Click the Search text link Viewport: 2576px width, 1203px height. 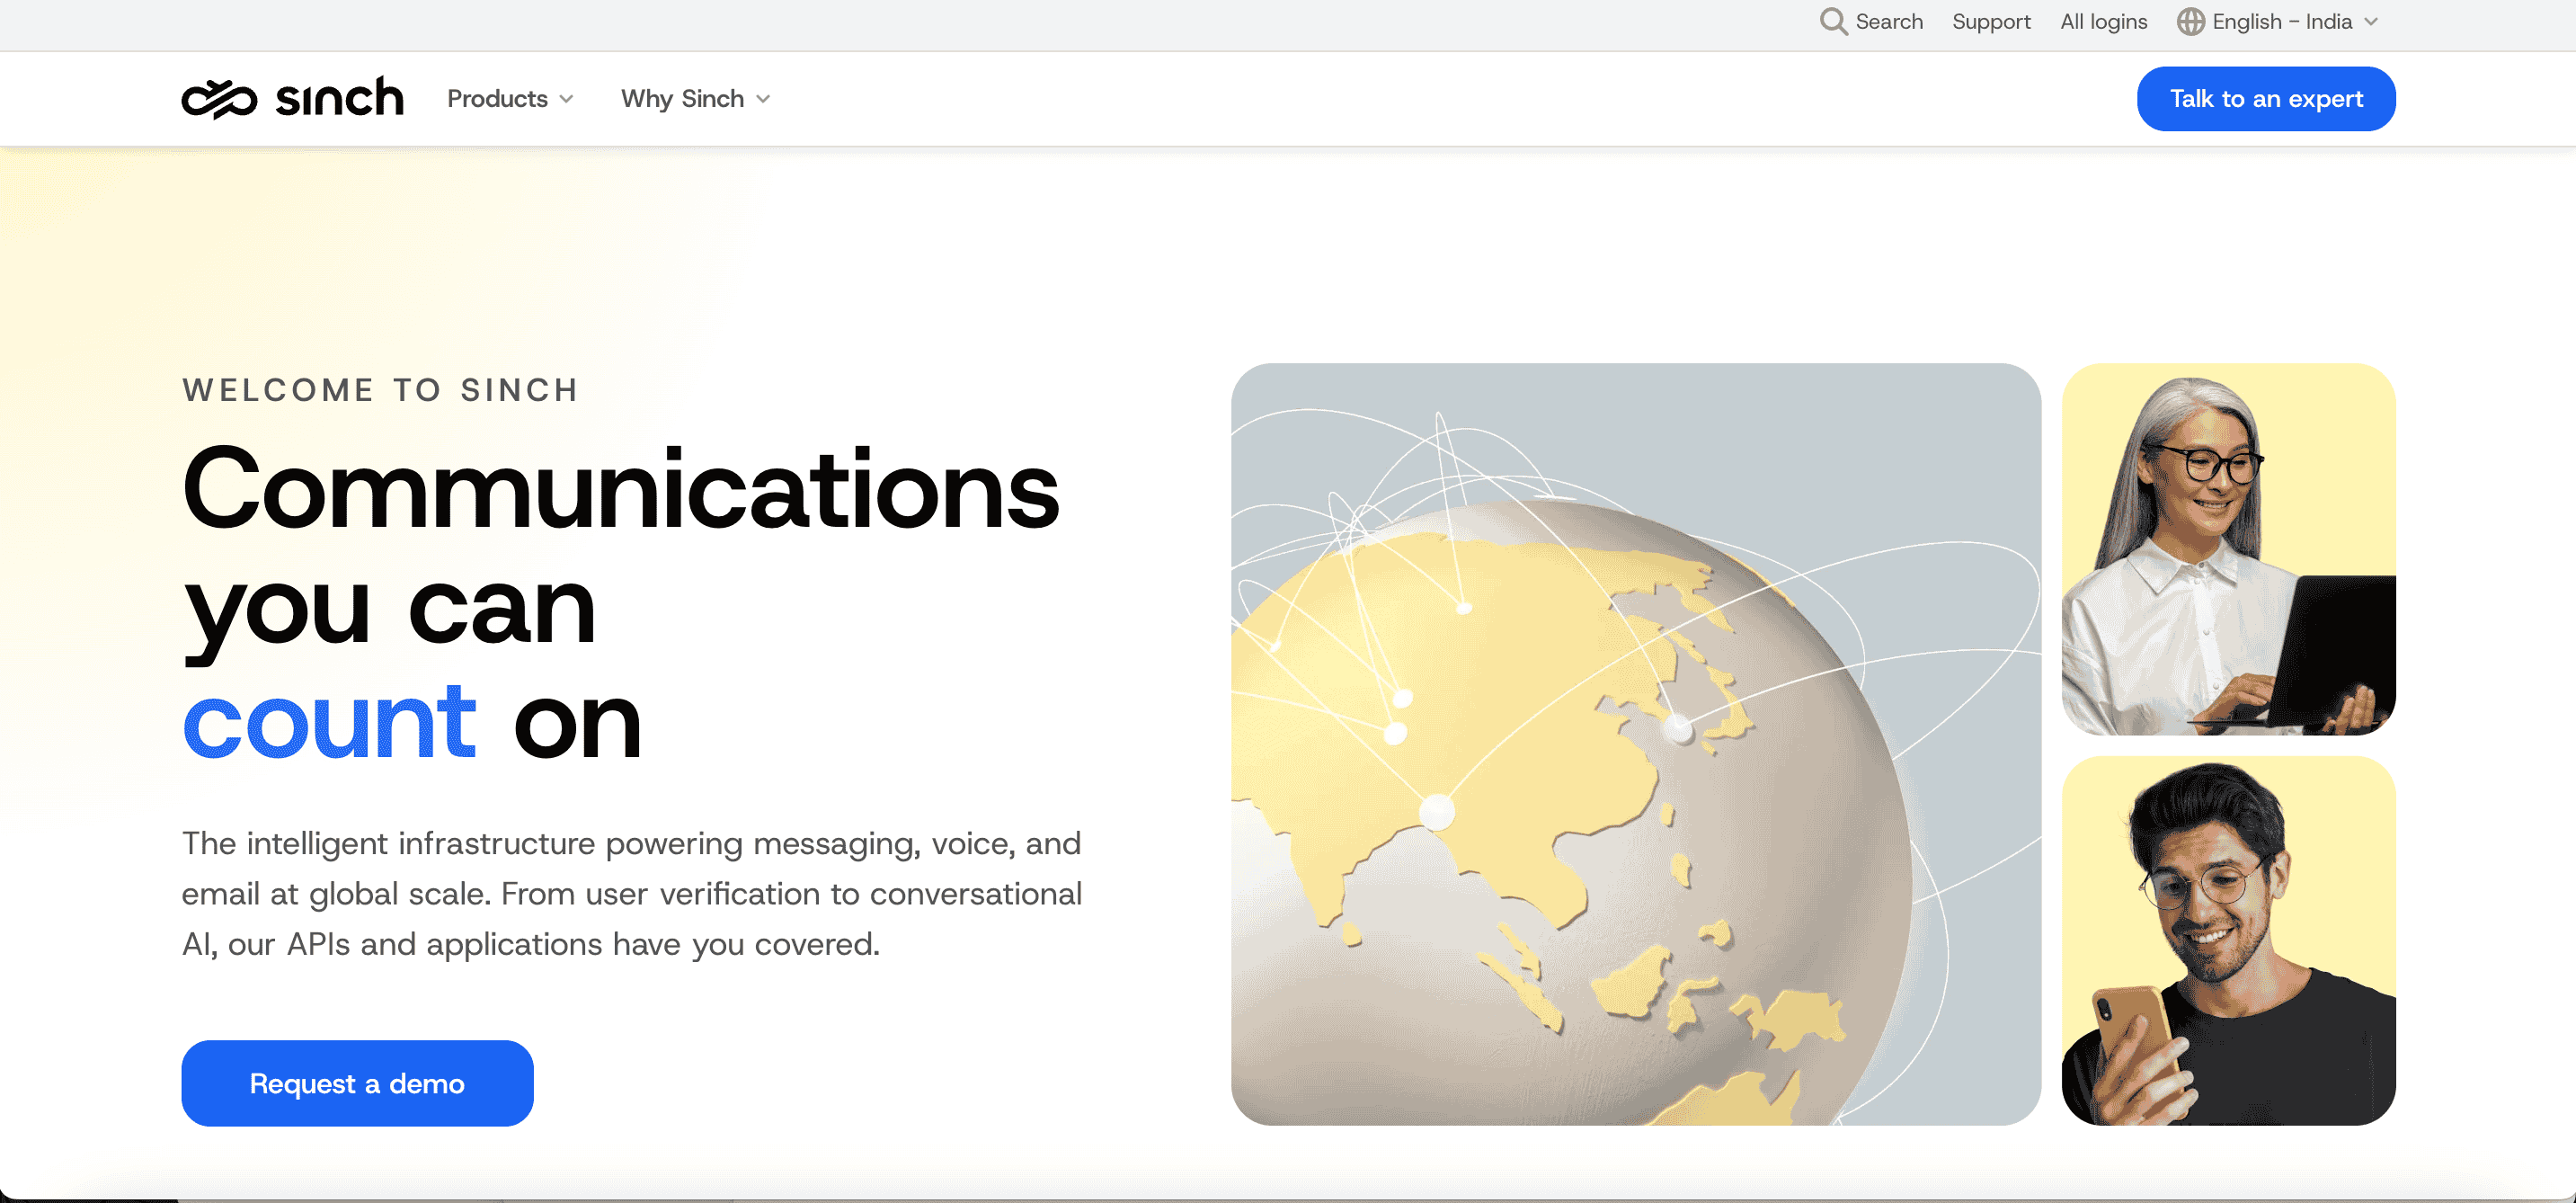[1889, 22]
